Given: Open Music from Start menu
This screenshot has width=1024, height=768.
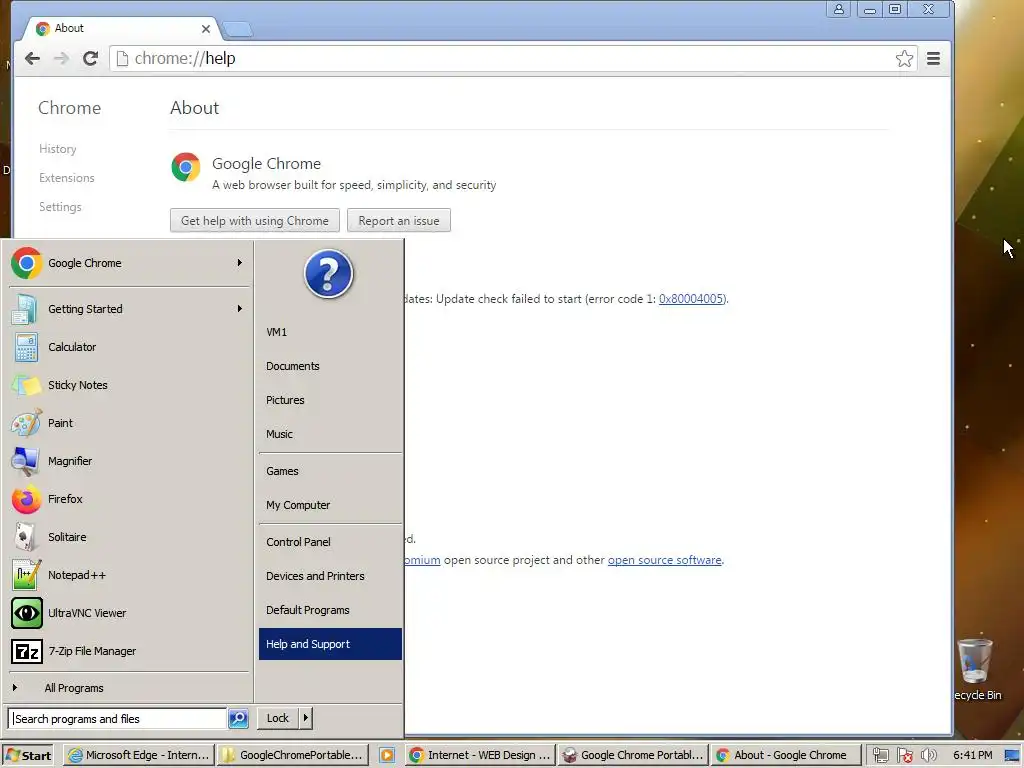Looking at the screenshot, I should (330, 434).
